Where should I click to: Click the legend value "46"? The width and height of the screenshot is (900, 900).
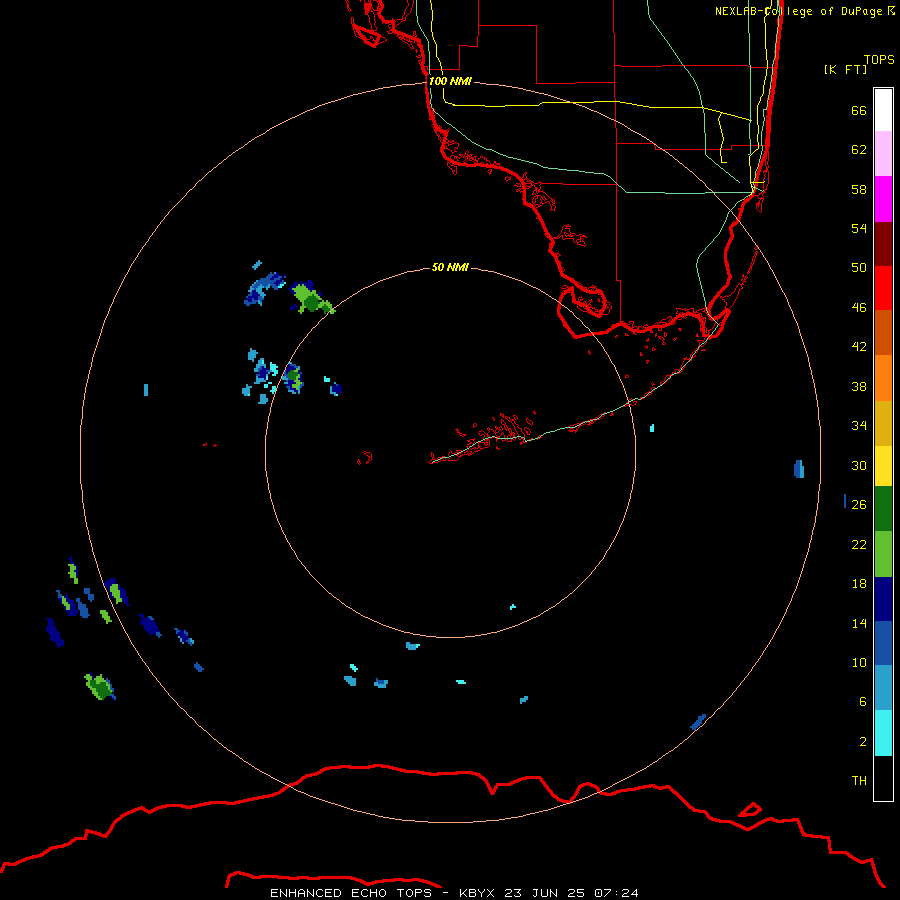click(859, 307)
